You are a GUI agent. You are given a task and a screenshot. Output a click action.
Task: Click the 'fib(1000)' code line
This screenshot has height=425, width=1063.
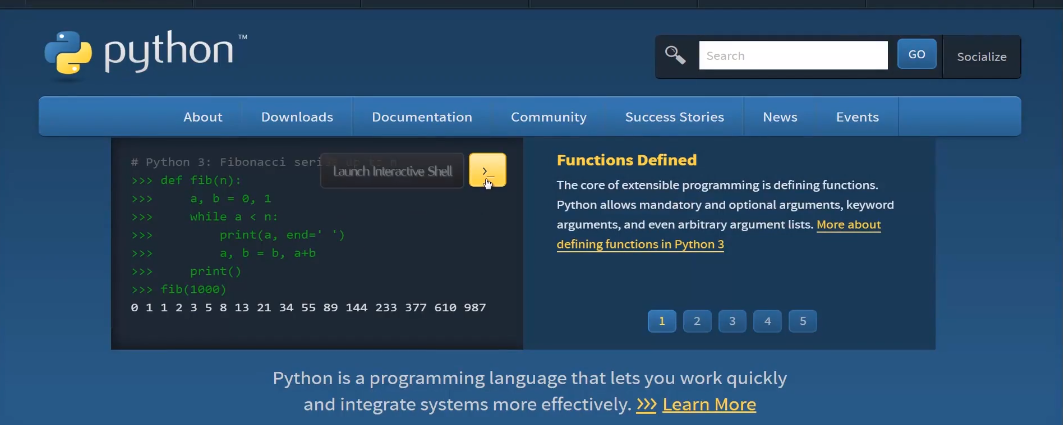(x=178, y=289)
